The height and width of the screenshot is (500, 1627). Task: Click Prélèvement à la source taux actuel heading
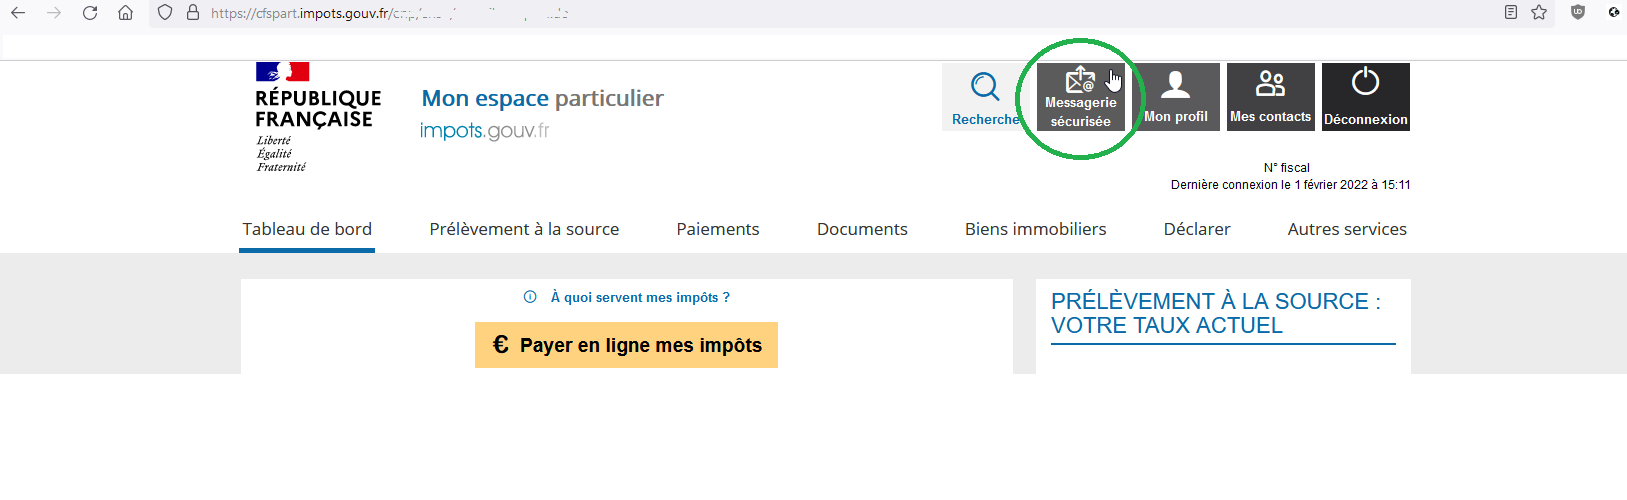(1216, 313)
